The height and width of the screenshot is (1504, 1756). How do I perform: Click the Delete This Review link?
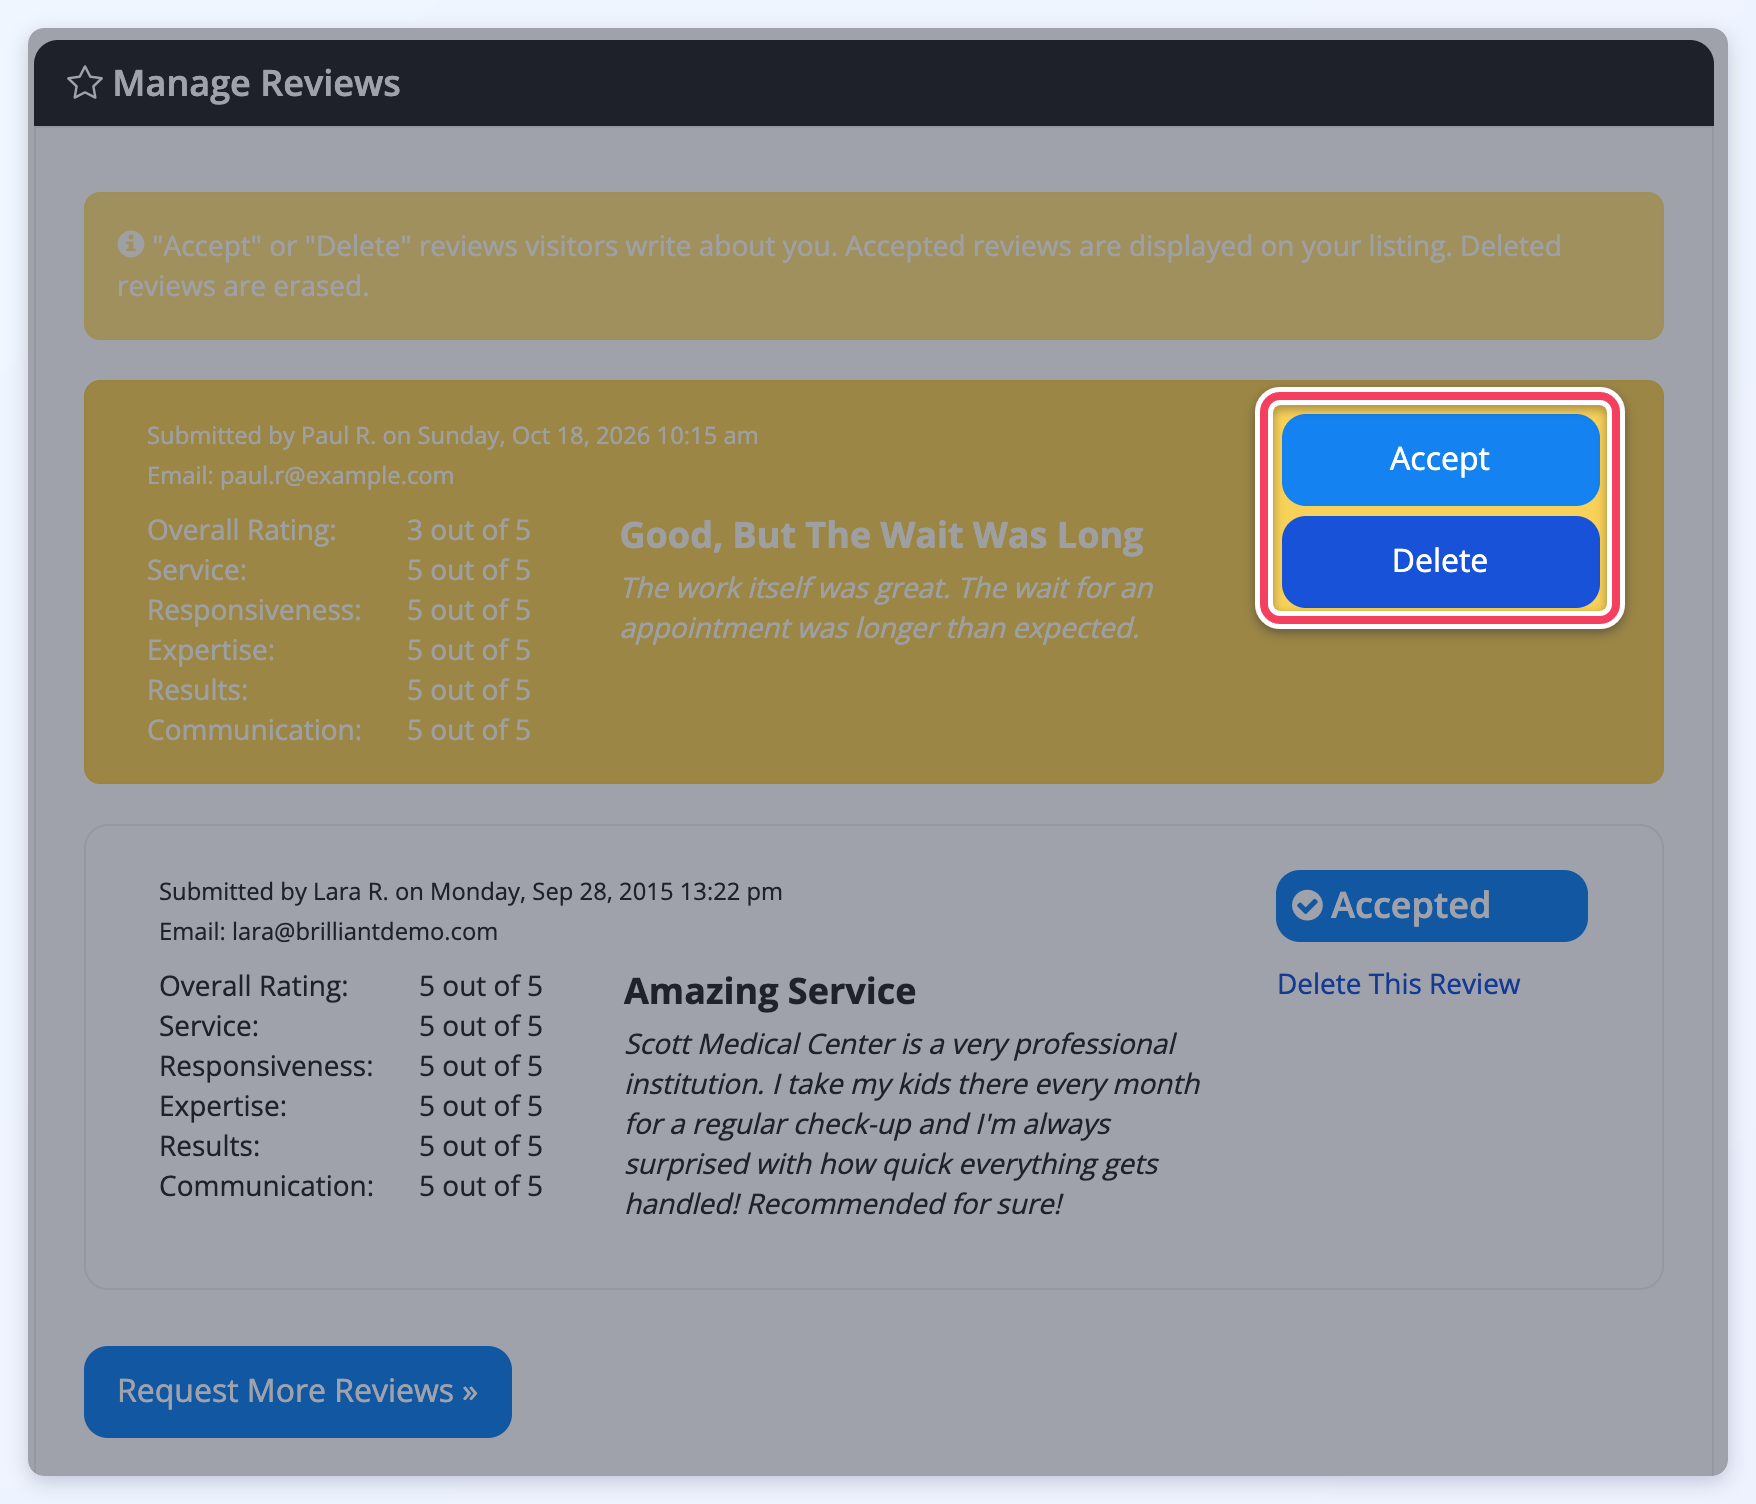1398,984
